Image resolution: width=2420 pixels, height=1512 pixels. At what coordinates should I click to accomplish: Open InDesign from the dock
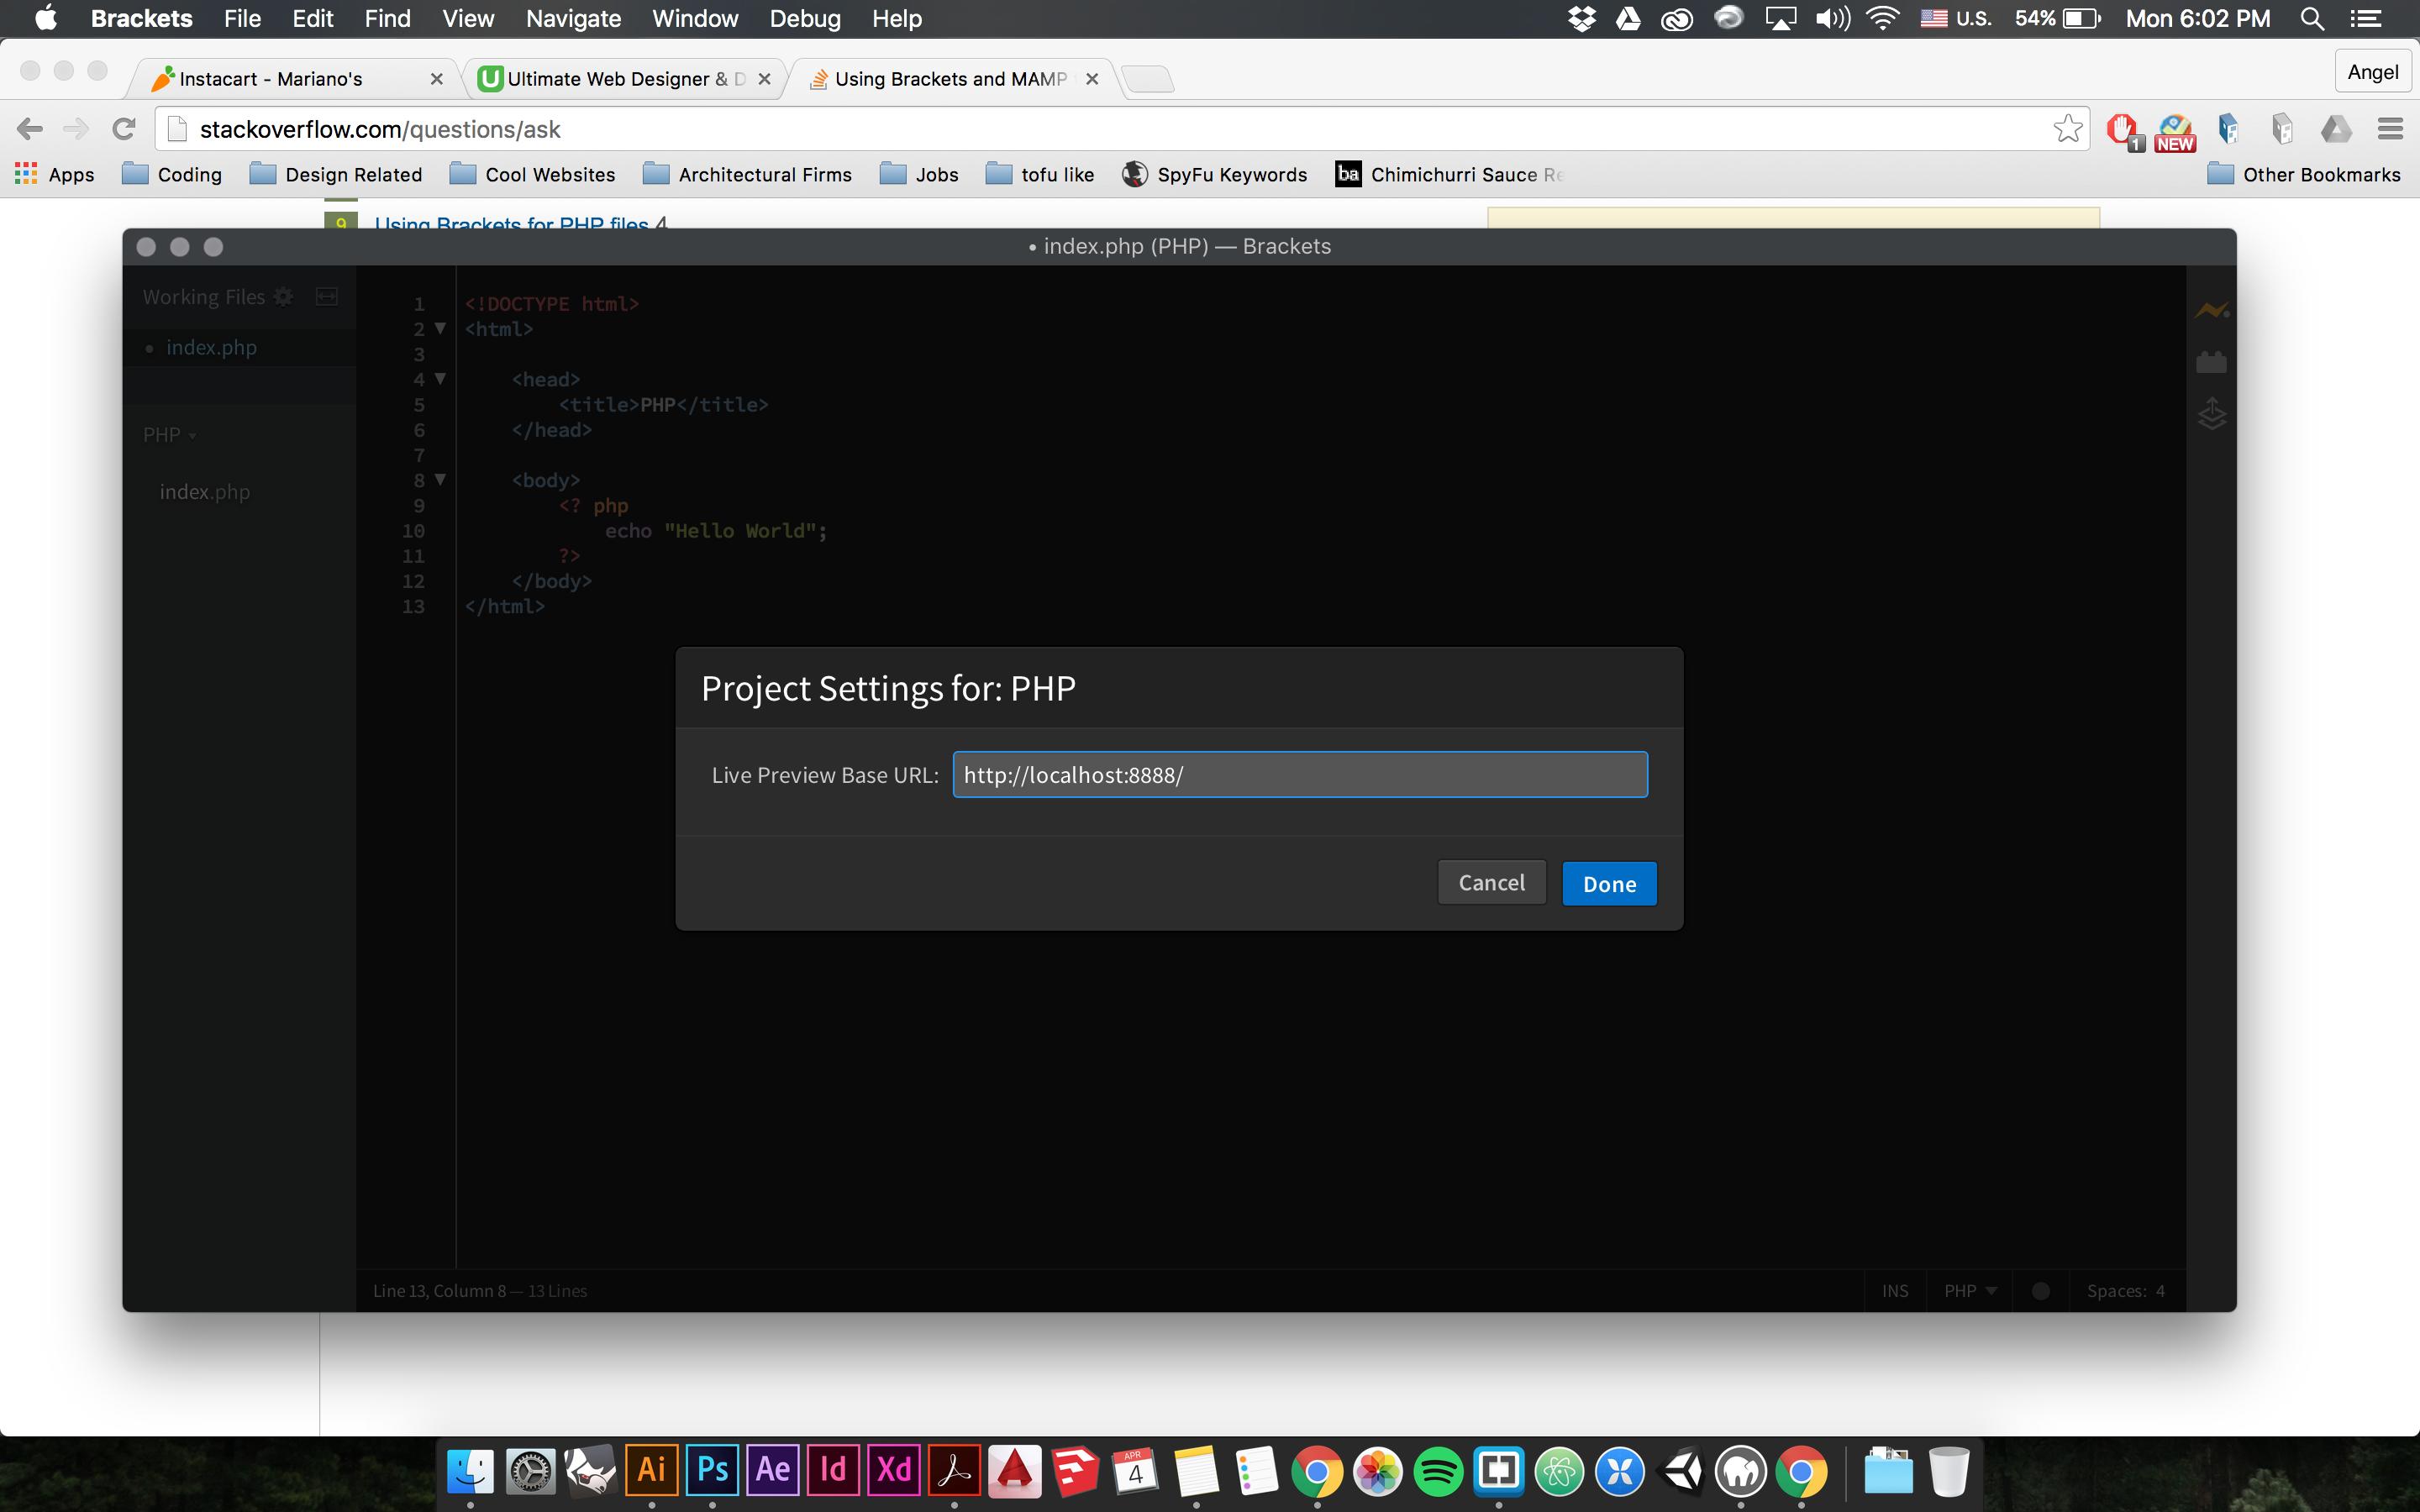831,1472
